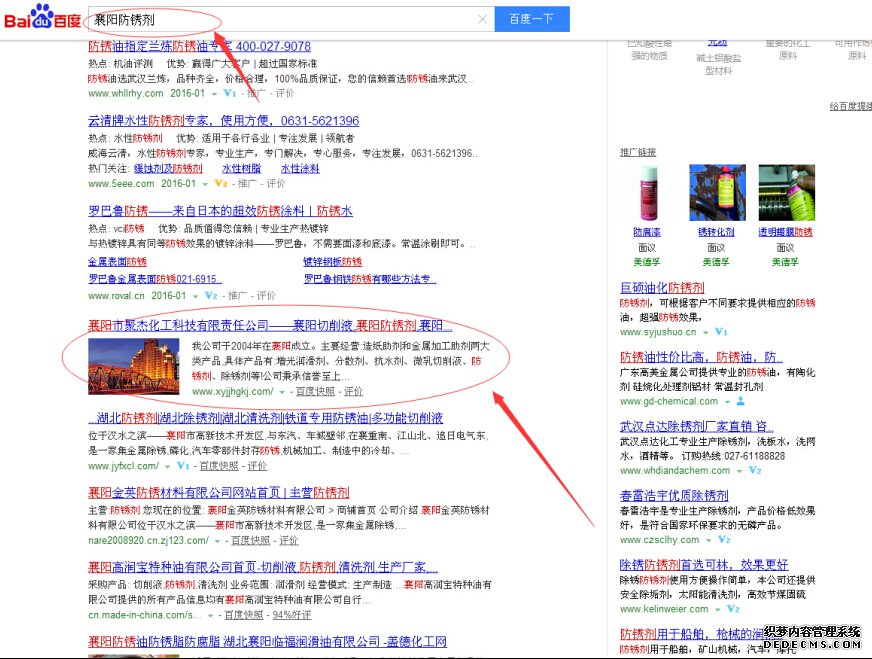Screen dimensions: 872x659
Task: Expand dropdown arrow next to nare2008920.cn.zj123.com
Action: [217, 541]
